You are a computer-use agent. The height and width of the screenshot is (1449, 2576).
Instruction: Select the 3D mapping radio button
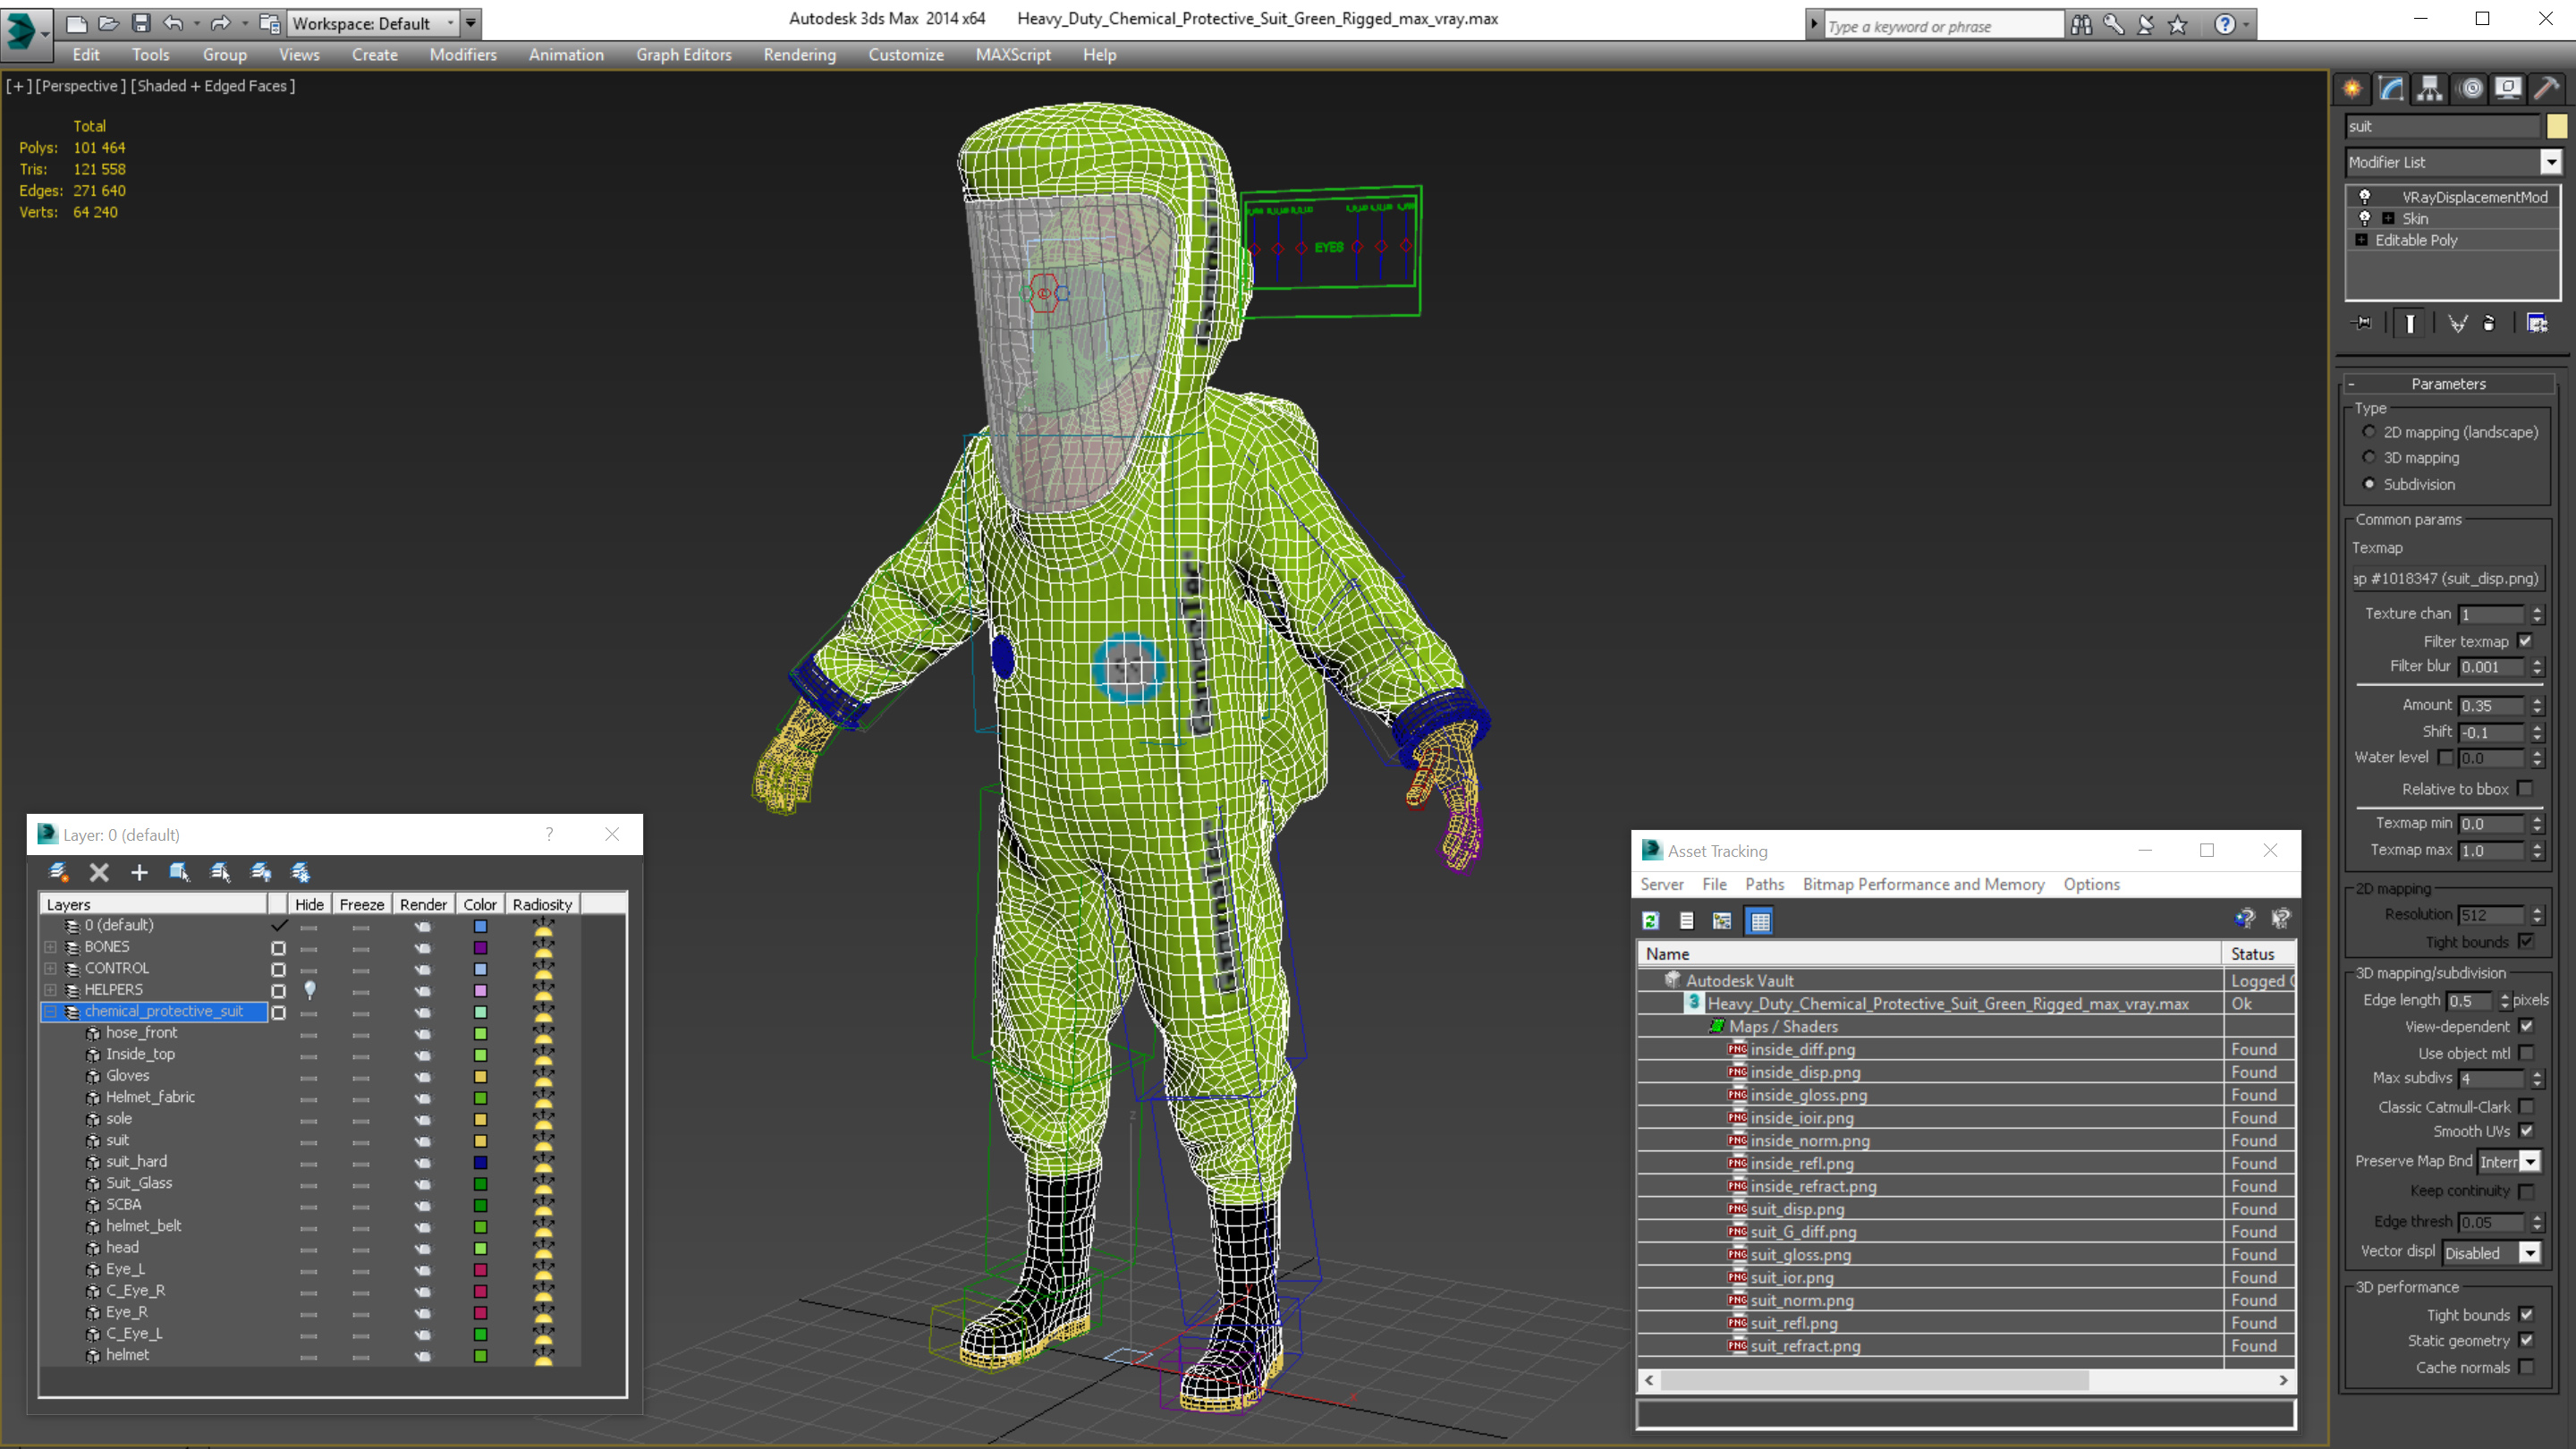tap(2369, 457)
